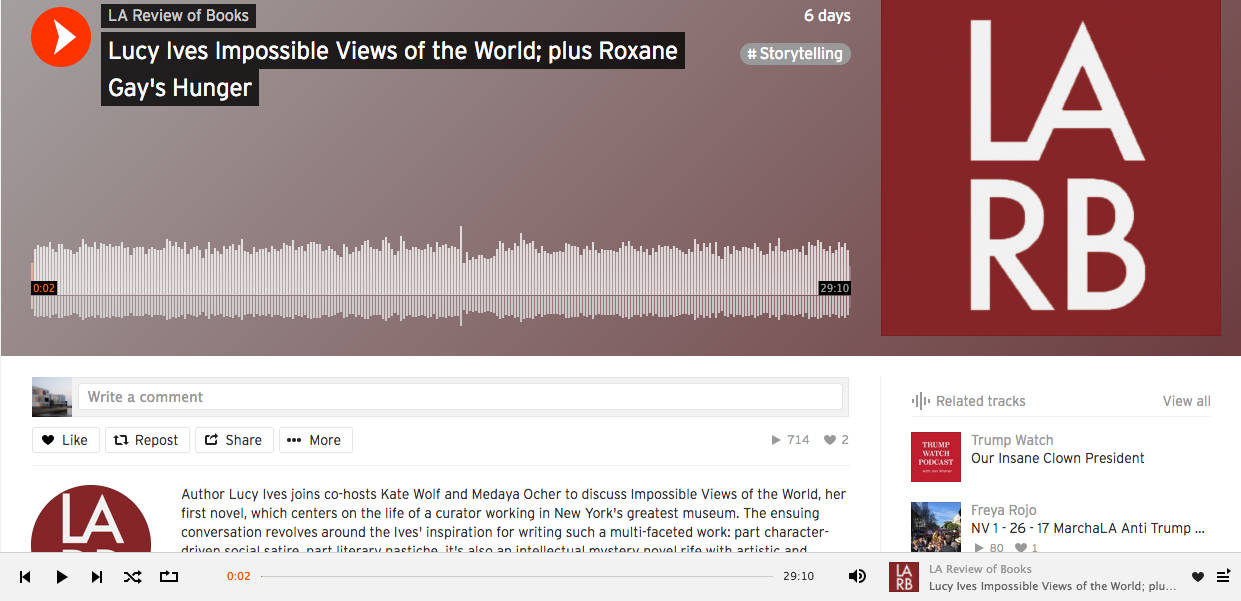Click the 80 plays count on Freya Rojo track
This screenshot has width=1241, height=601.
(x=988, y=548)
